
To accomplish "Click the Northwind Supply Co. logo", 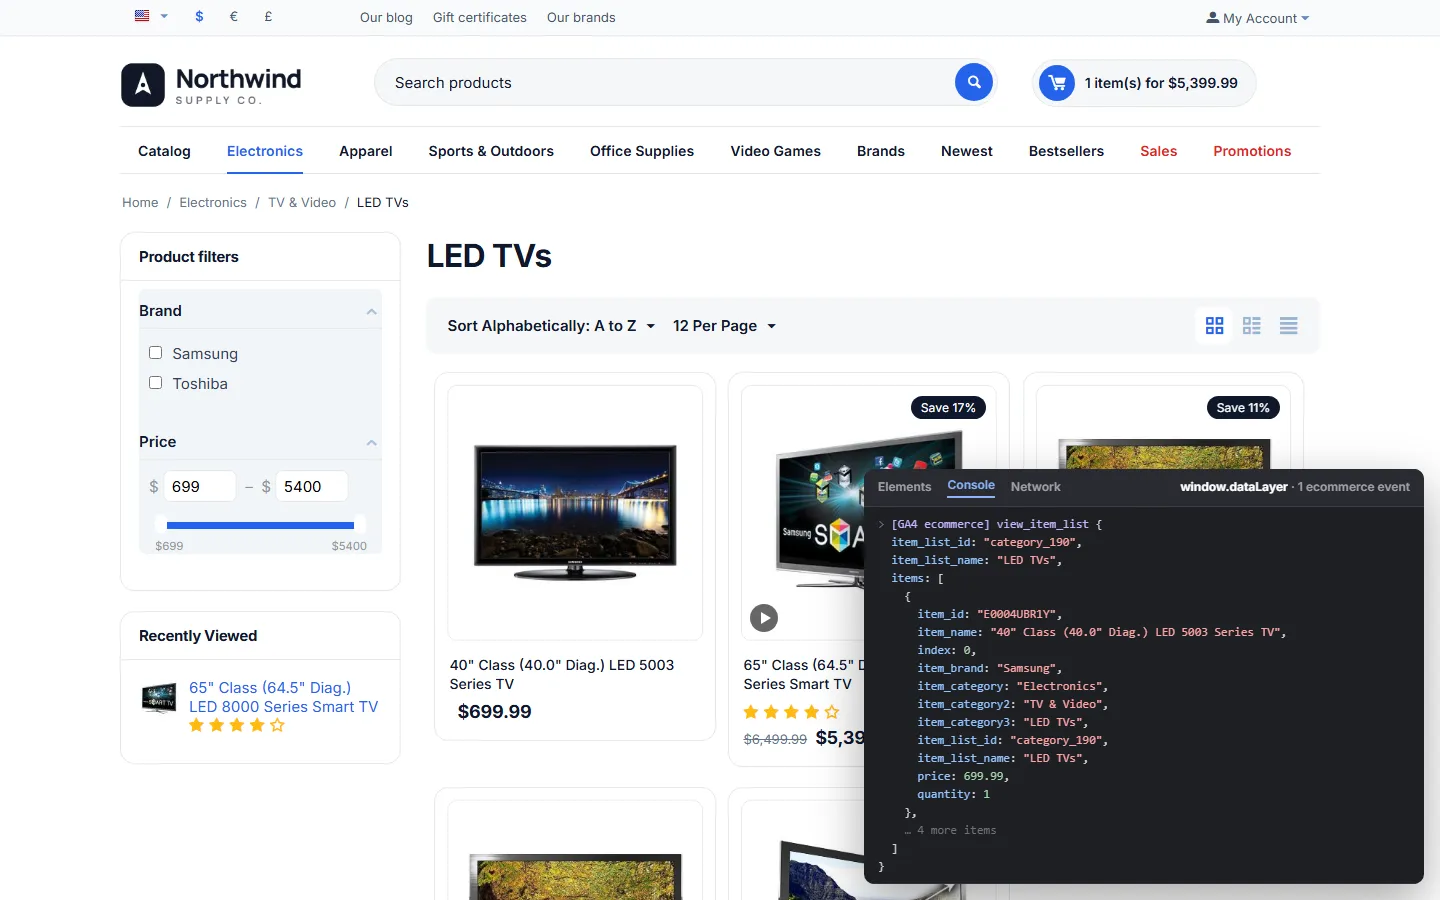I will pyautogui.click(x=211, y=85).
